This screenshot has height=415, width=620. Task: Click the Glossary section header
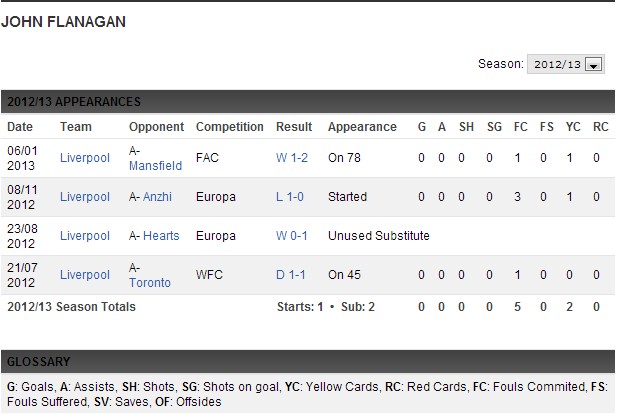pos(308,362)
